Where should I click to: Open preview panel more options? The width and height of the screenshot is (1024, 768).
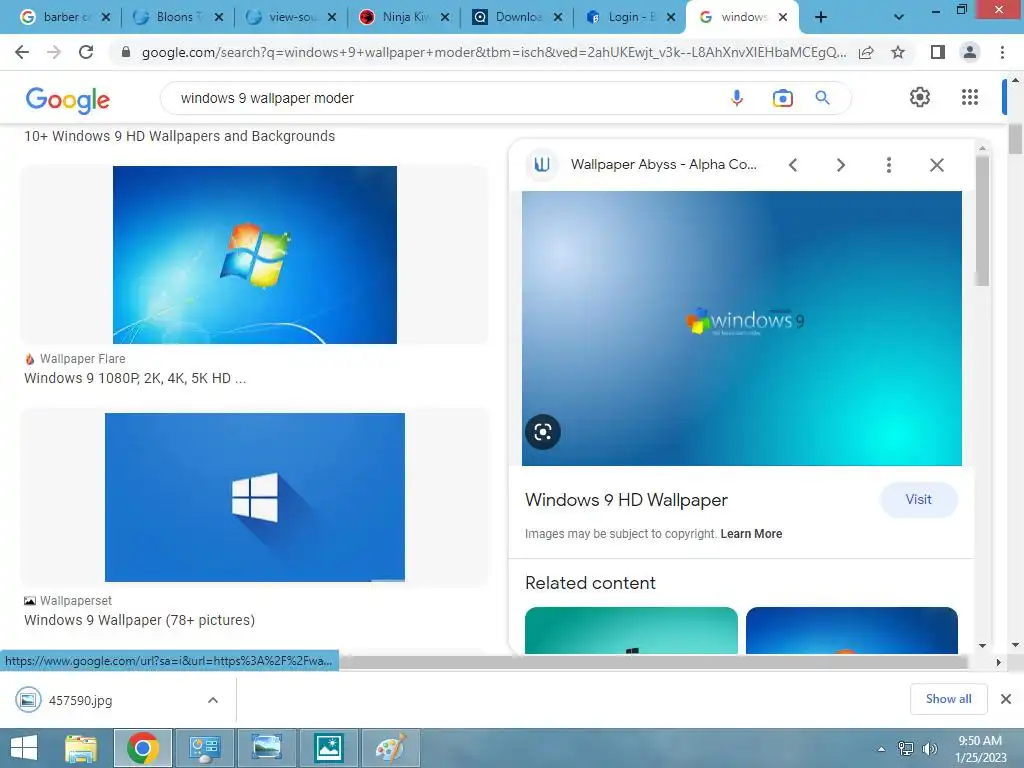click(x=888, y=165)
